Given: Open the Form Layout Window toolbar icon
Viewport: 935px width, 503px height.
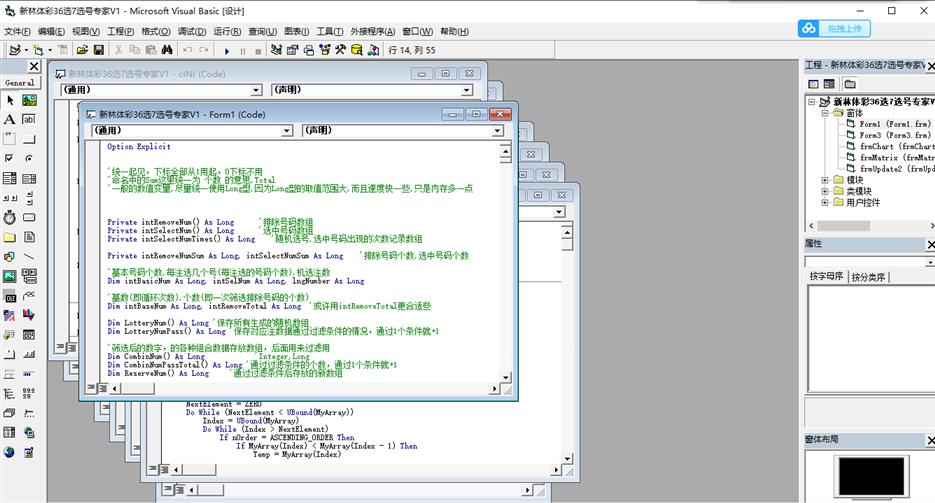Looking at the screenshot, I should [x=308, y=50].
